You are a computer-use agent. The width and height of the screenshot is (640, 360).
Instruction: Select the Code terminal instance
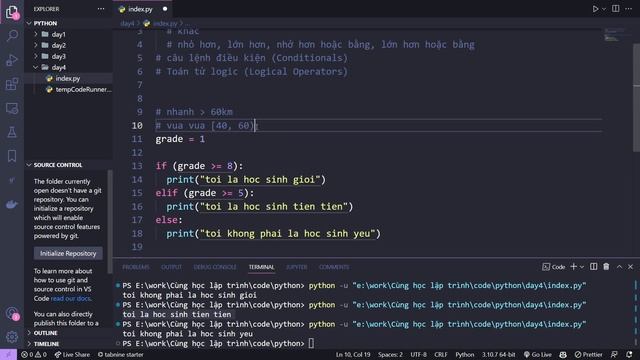point(553,267)
